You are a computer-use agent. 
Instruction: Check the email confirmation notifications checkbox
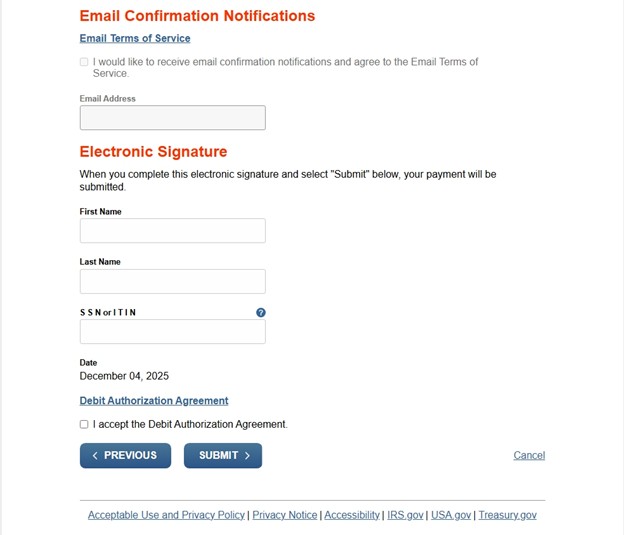(84, 62)
